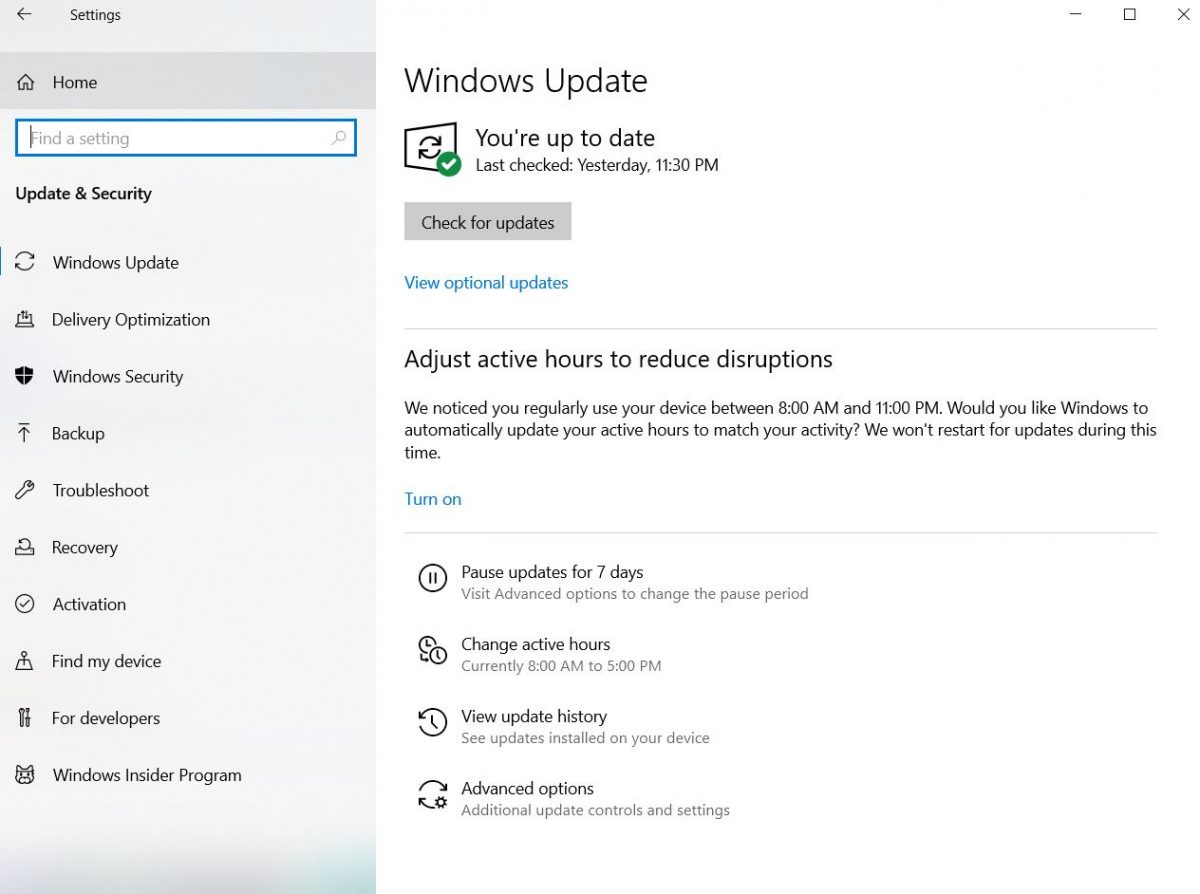Click the history icon beside View update history

(x=432, y=722)
